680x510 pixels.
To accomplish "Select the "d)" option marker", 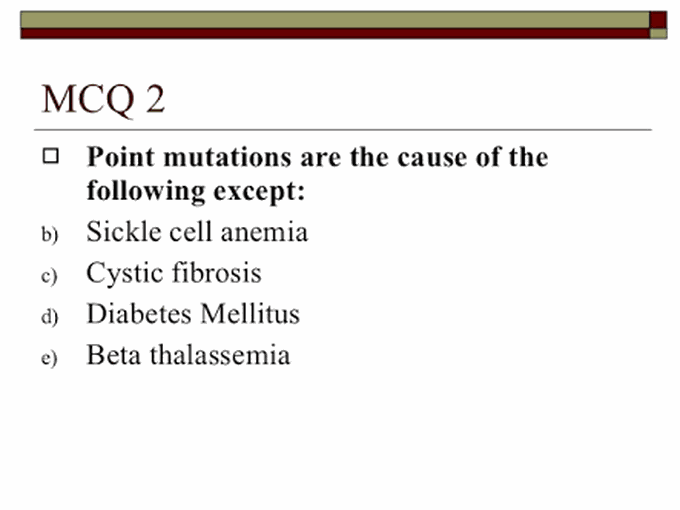I will click(x=49, y=317).
